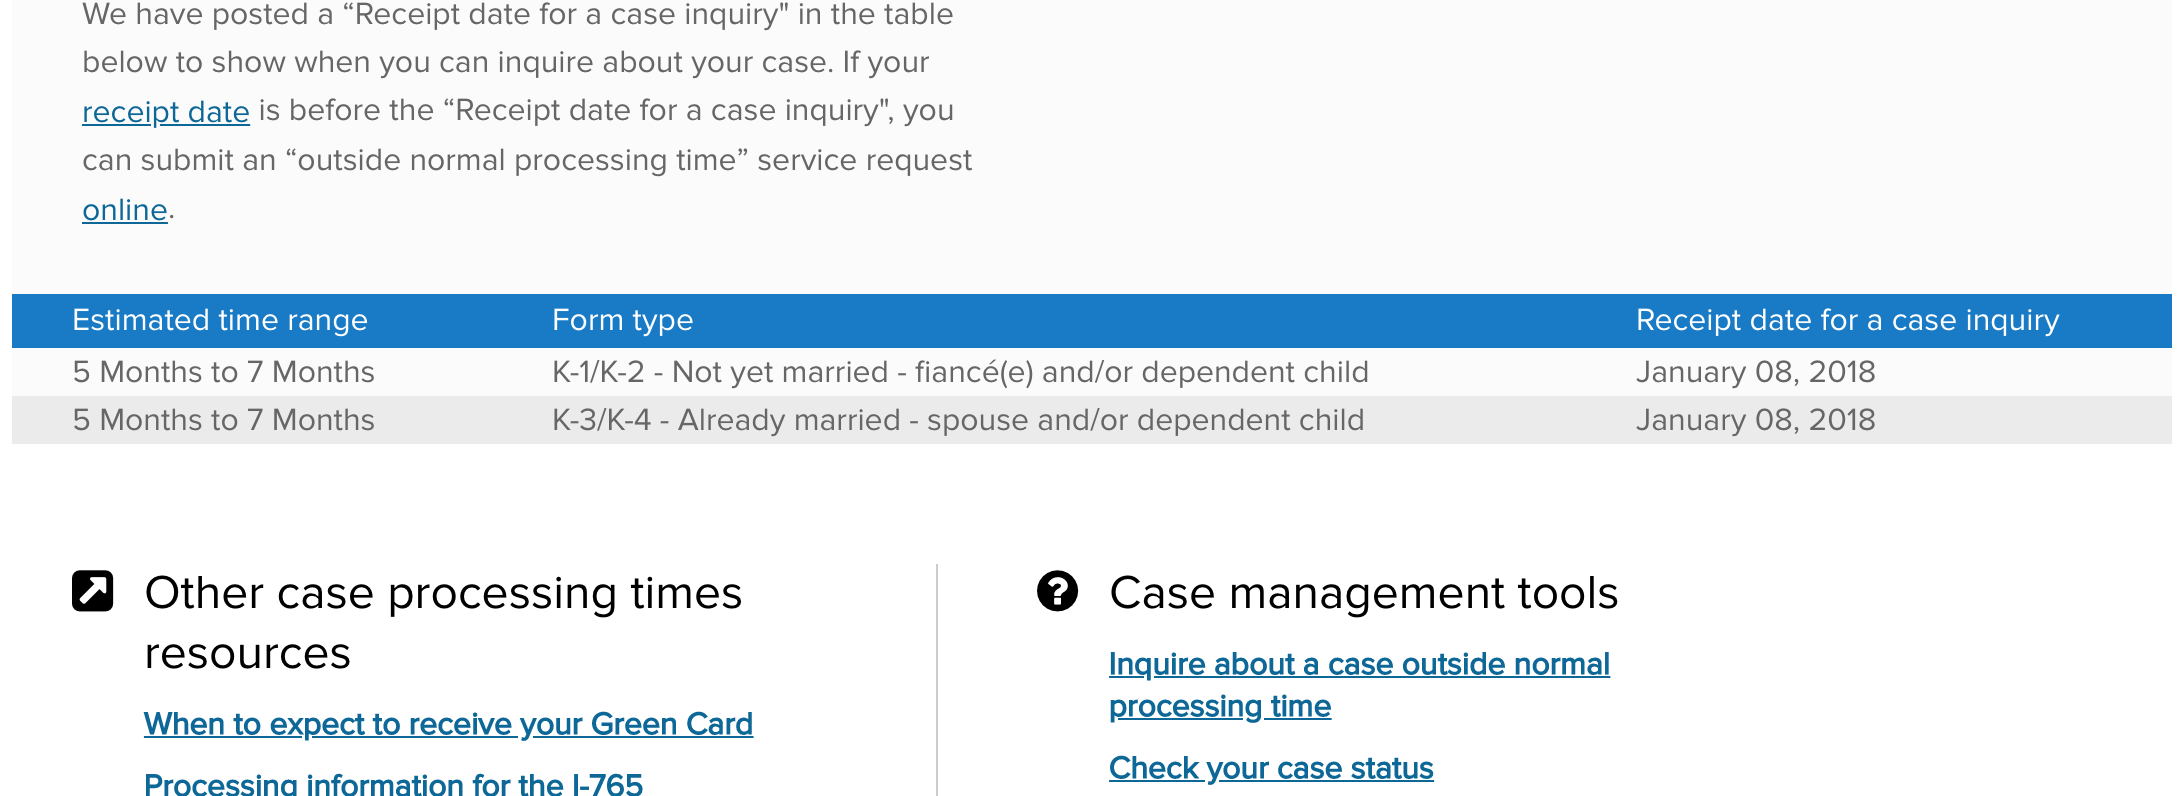Click K-3/K-4 row's 5 Months to 7 Months

click(x=223, y=420)
